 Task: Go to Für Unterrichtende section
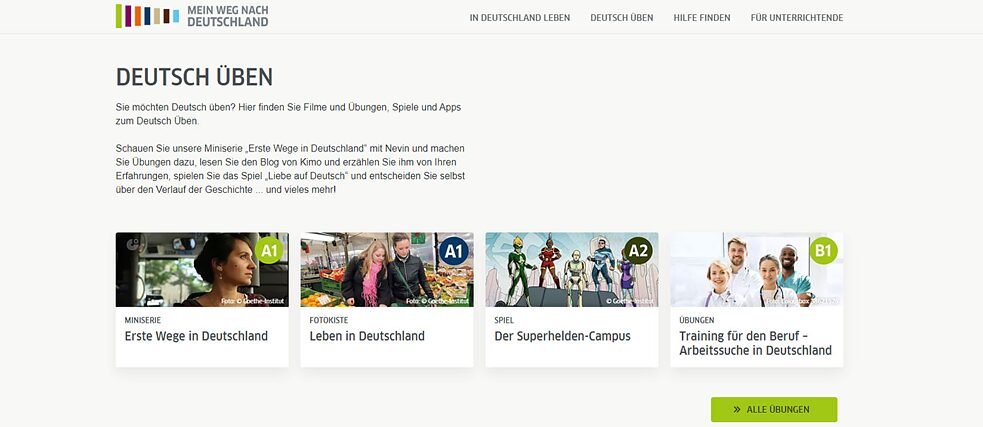pyautogui.click(x=796, y=18)
